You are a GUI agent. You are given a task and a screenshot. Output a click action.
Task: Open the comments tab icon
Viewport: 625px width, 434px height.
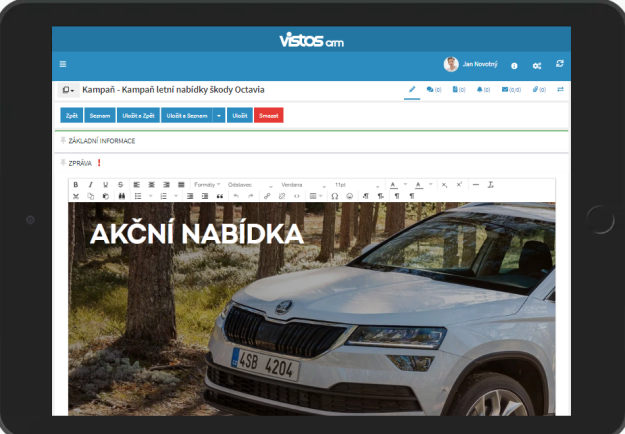pyautogui.click(x=434, y=90)
